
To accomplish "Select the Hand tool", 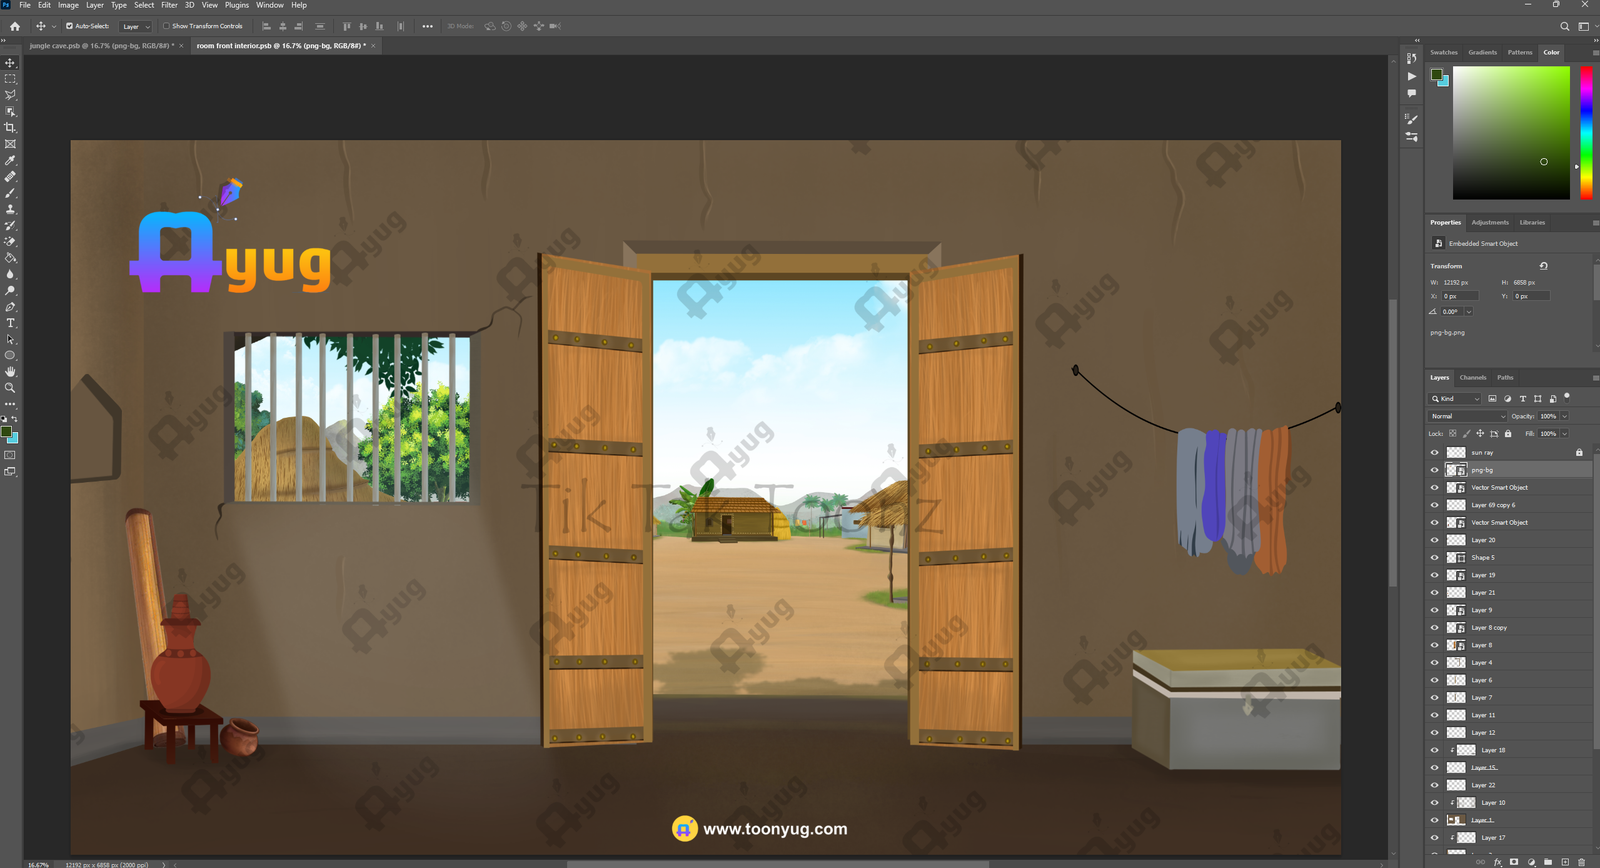I will [11, 371].
